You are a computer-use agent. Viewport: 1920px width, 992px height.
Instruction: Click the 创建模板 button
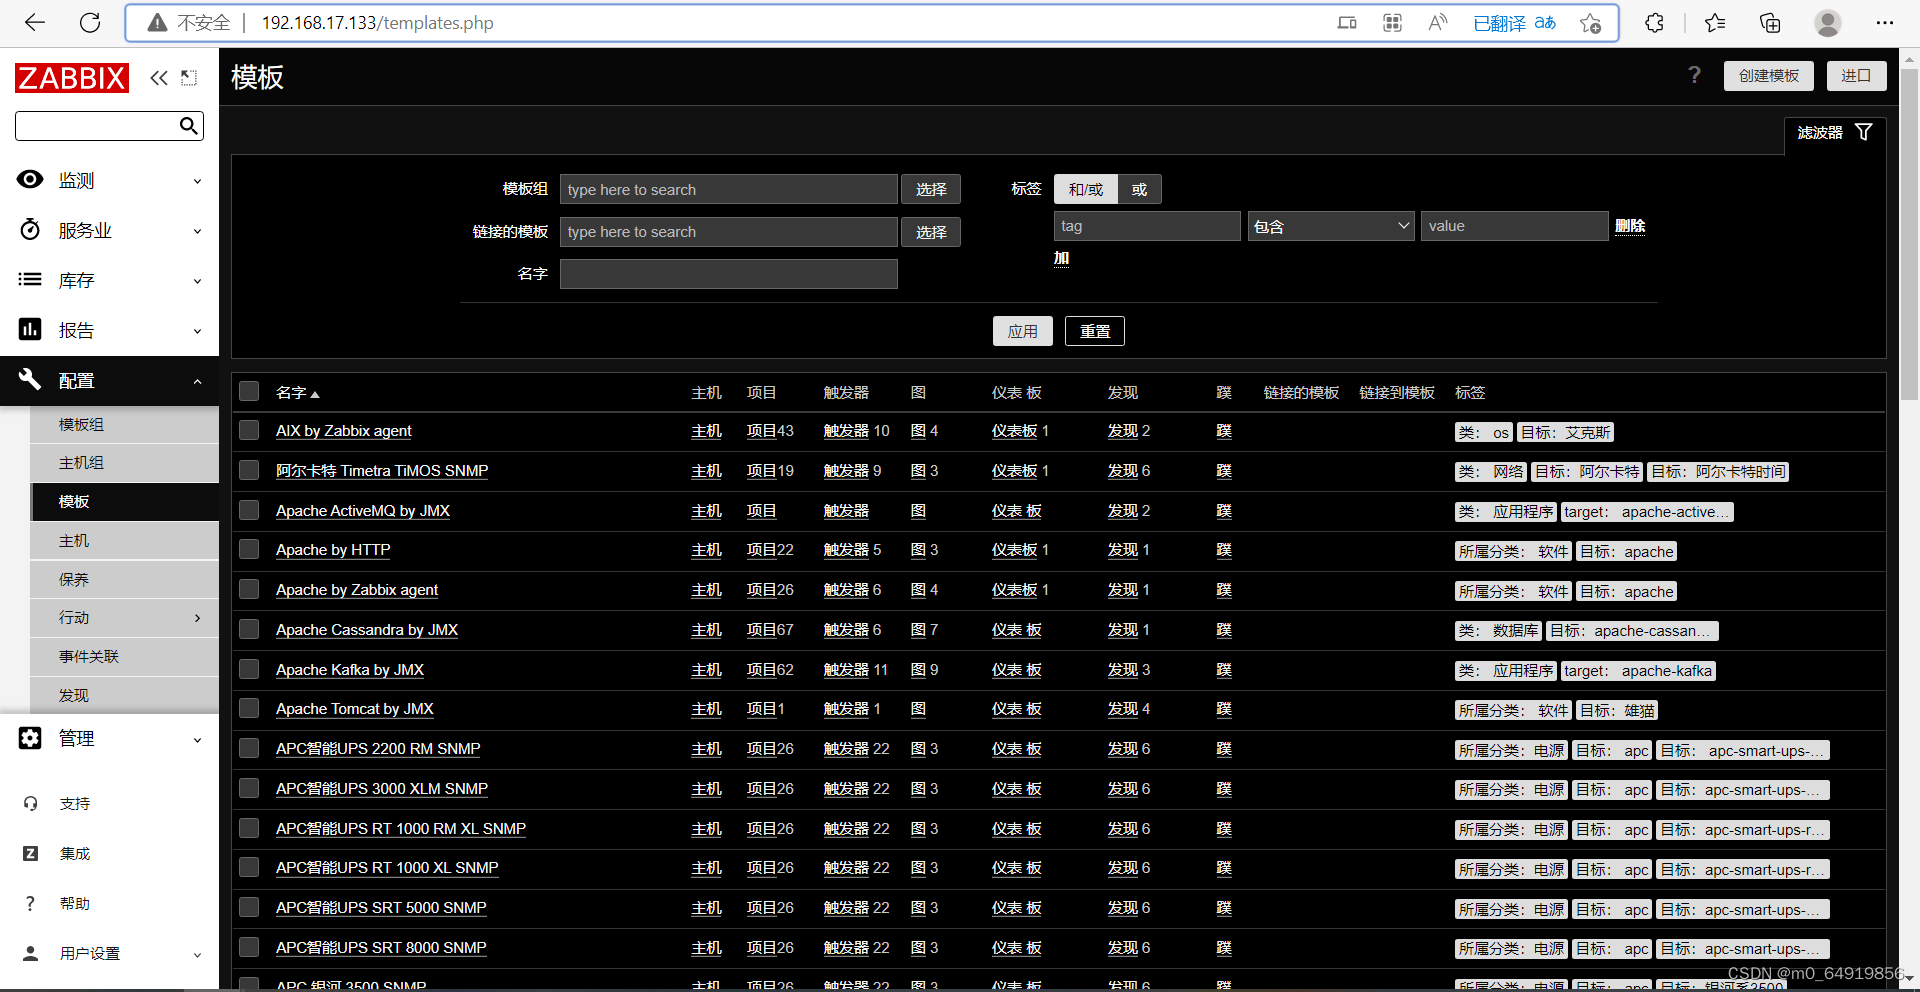[1768, 76]
